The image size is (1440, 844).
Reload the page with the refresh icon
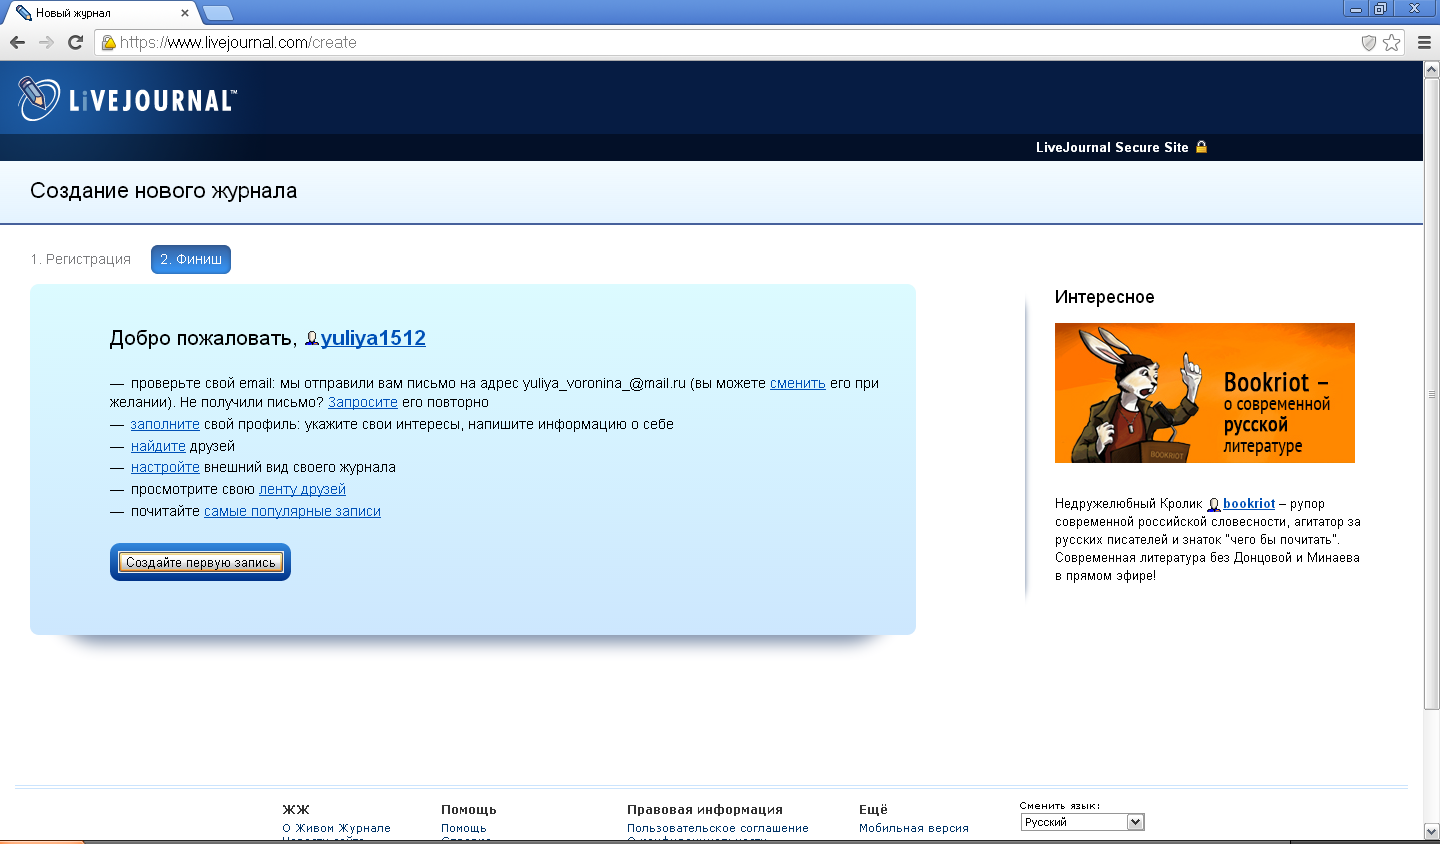75,42
